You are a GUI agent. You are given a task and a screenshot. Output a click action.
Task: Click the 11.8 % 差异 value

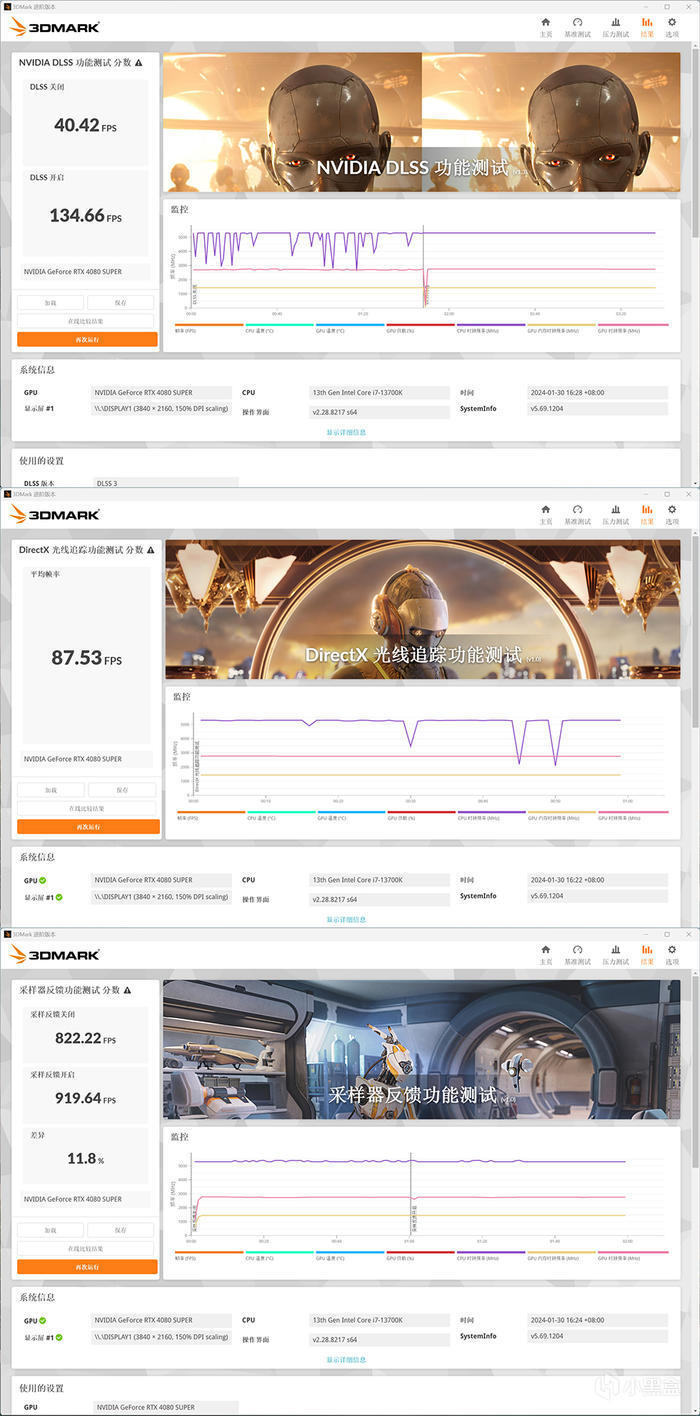pyautogui.click(x=86, y=1158)
